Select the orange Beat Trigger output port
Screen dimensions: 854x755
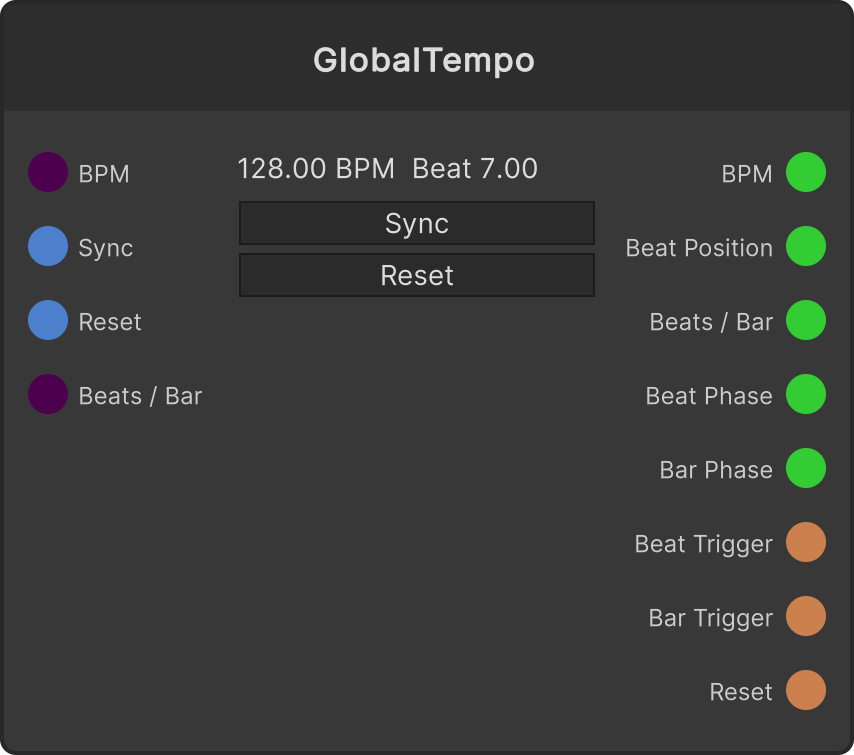[x=806, y=542]
